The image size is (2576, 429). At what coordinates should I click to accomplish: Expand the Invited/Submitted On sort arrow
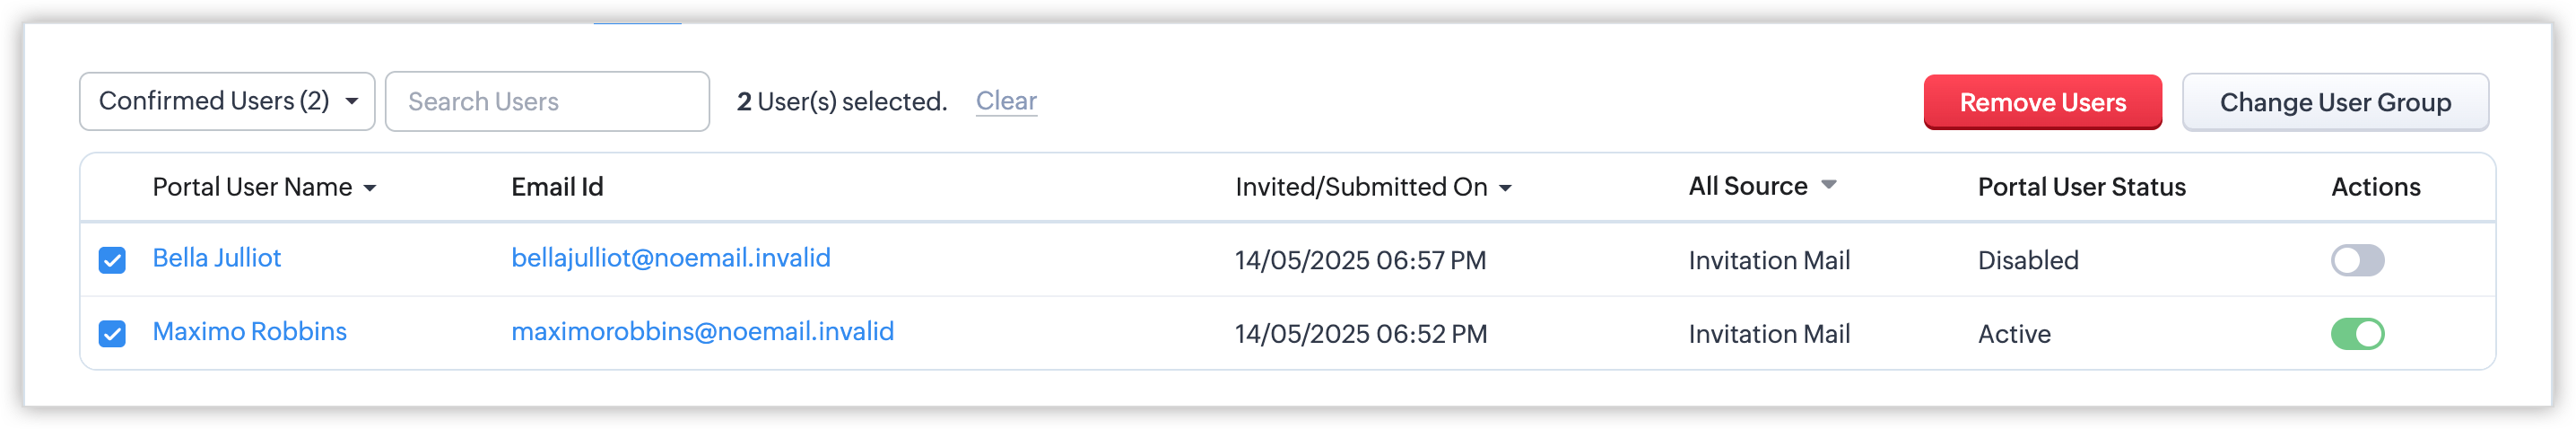click(1505, 188)
